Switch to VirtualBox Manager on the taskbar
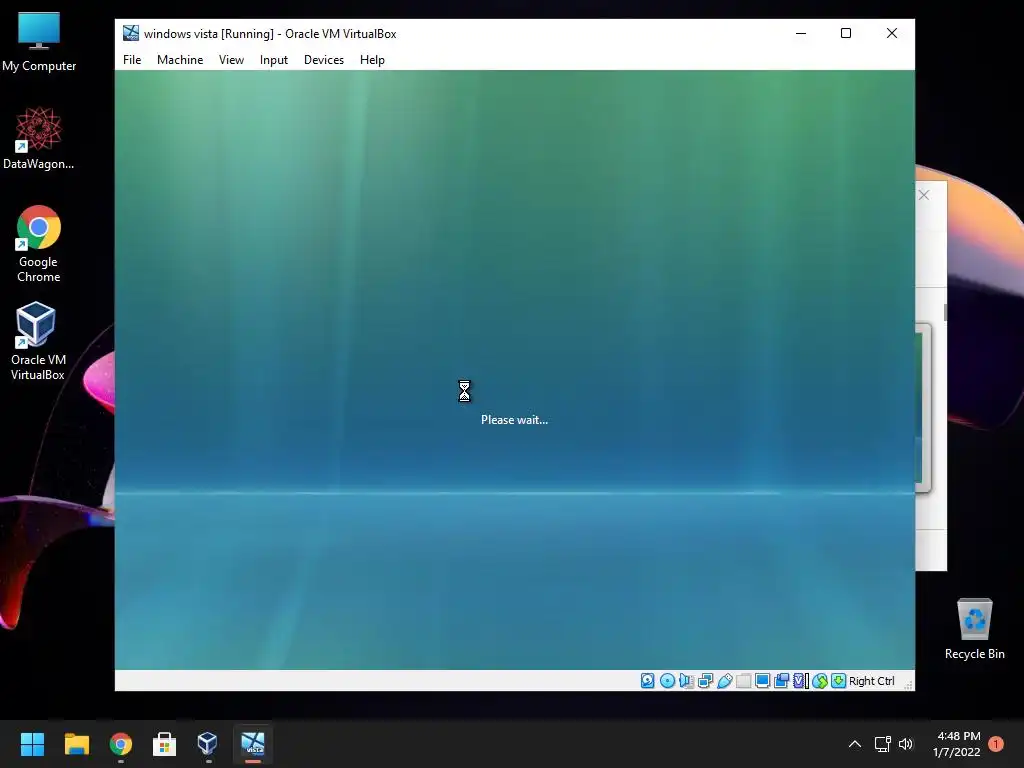The height and width of the screenshot is (768, 1024). (x=208, y=744)
